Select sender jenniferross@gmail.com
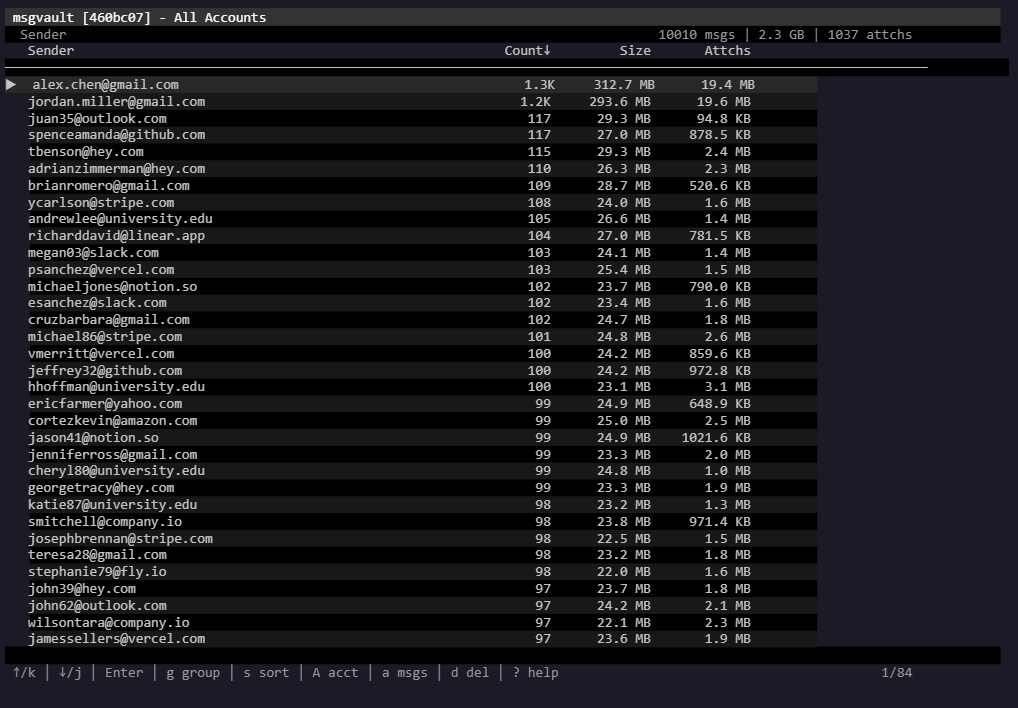The width and height of the screenshot is (1018, 708). point(411,454)
